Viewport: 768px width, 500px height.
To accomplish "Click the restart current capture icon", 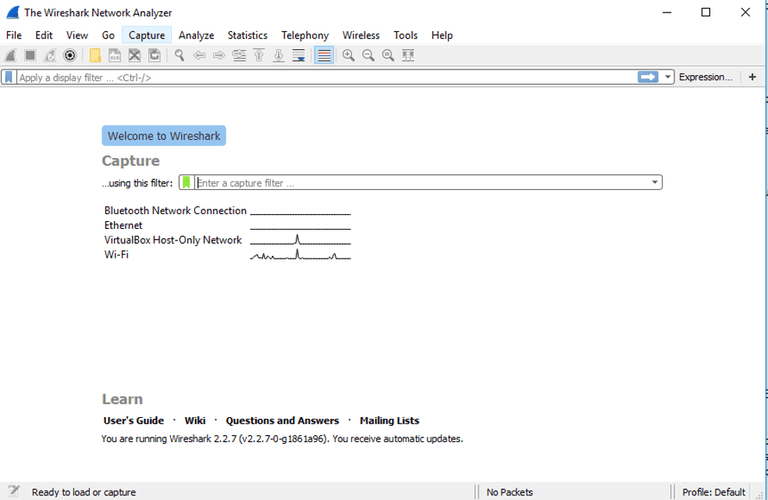I will click(50, 55).
